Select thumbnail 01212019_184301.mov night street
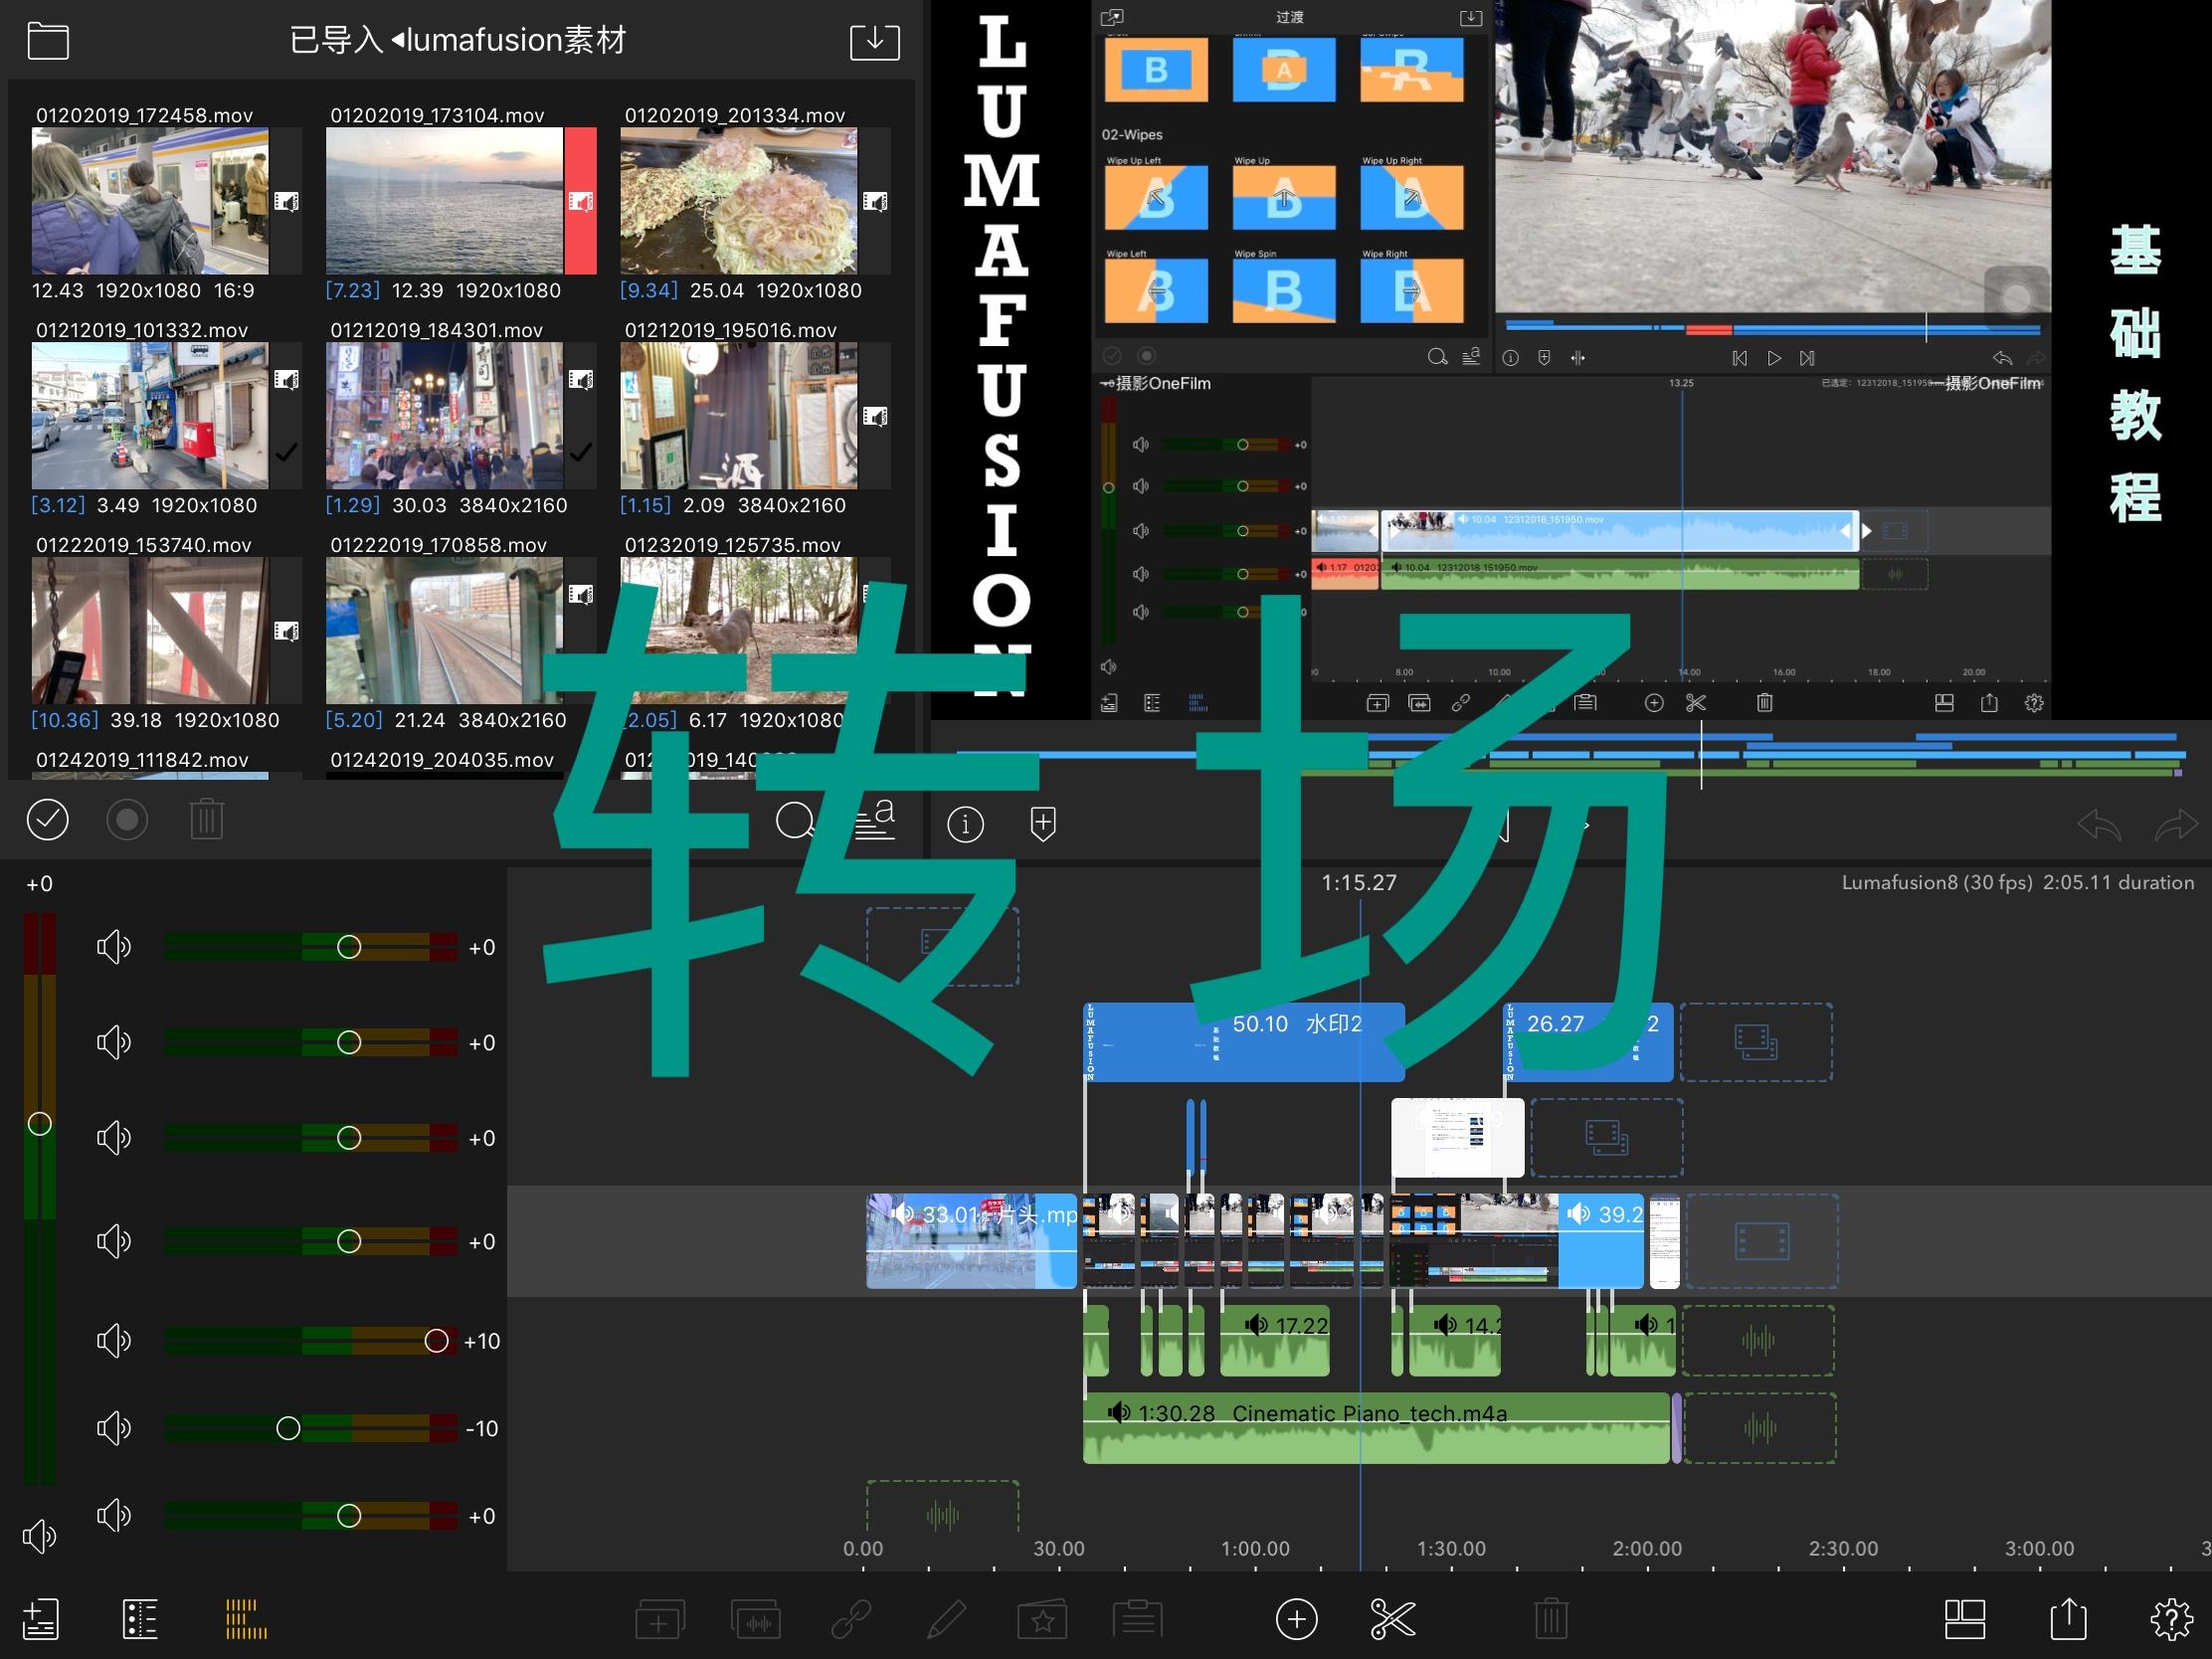Viewport: 2212px width, 1659px height. point(444,415)
